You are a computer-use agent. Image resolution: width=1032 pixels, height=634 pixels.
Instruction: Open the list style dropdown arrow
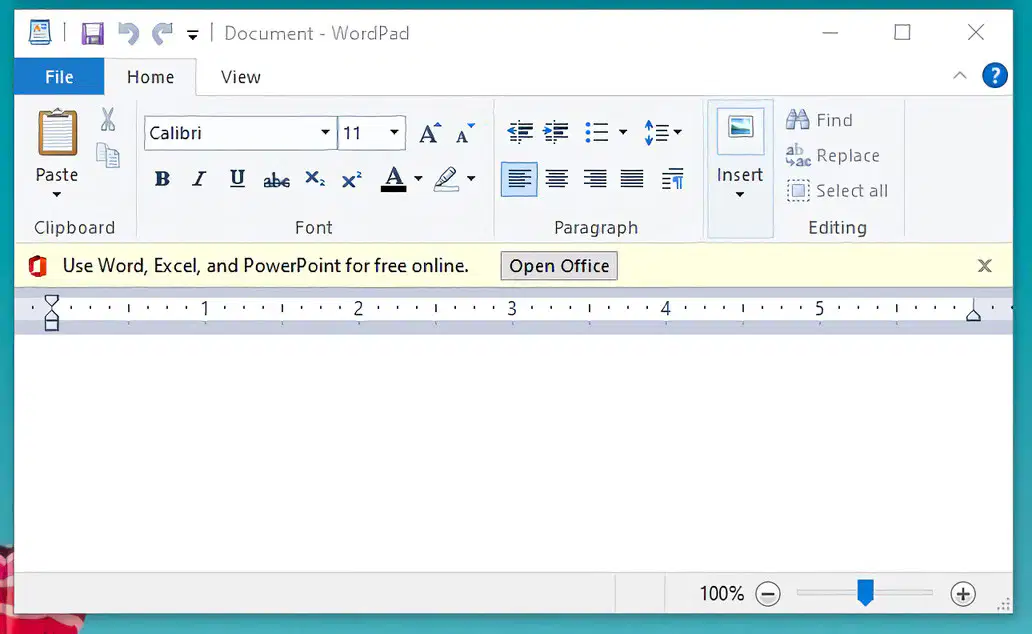[x=623, y=132]
